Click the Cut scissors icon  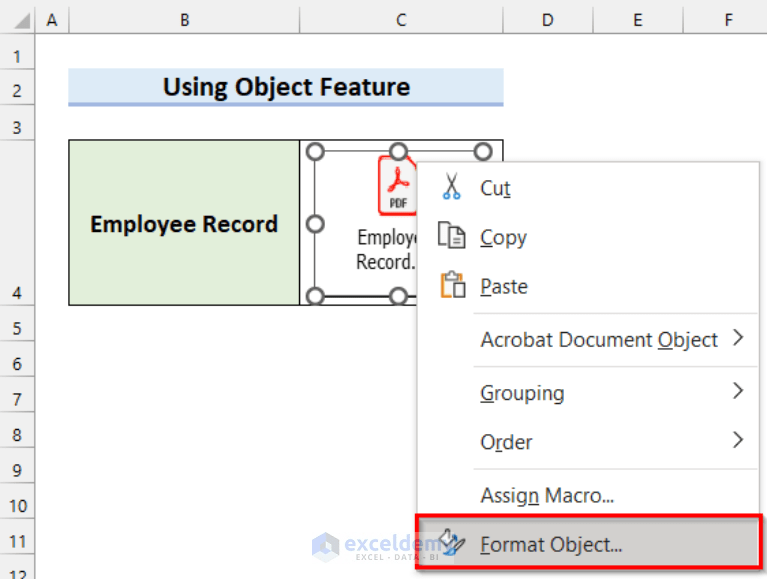451,186
